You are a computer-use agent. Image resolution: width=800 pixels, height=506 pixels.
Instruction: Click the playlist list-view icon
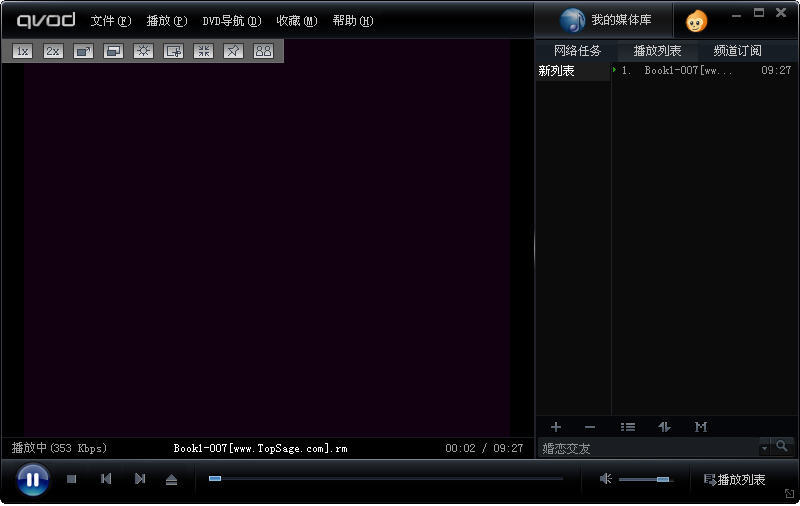tap(628, 427)
